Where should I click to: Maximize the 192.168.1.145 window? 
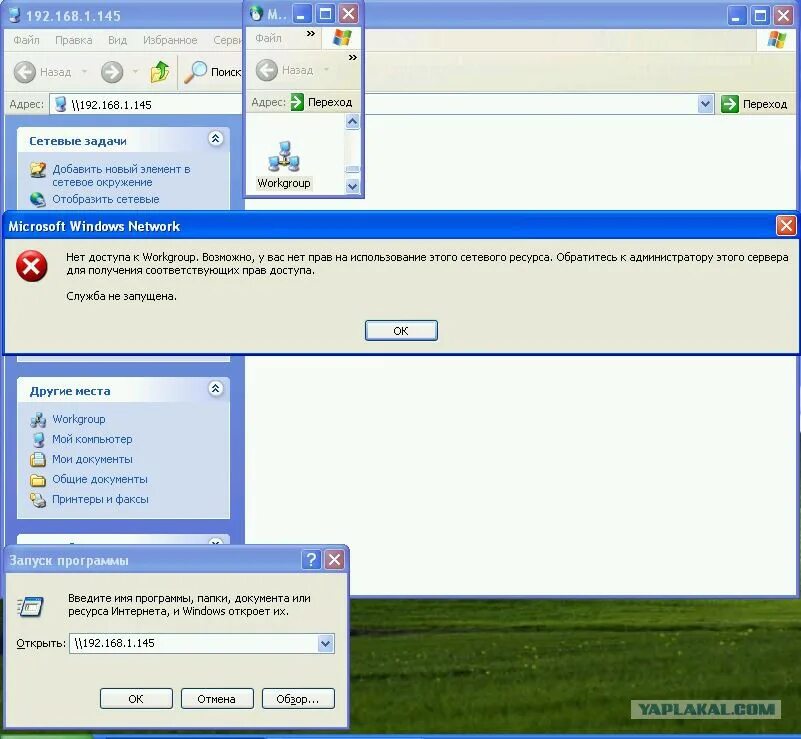[760, 16]
